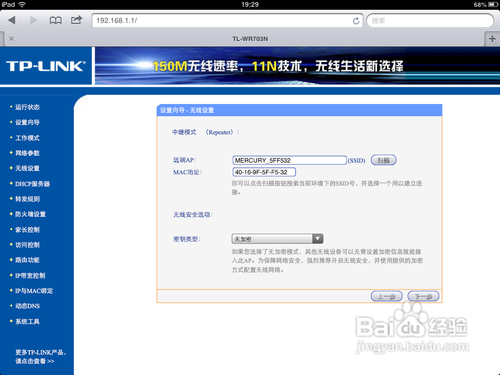The height and width of the screenshot is (375, 500).
Task: Open 网络参数 in the sidebar
Action: point(27,153)
